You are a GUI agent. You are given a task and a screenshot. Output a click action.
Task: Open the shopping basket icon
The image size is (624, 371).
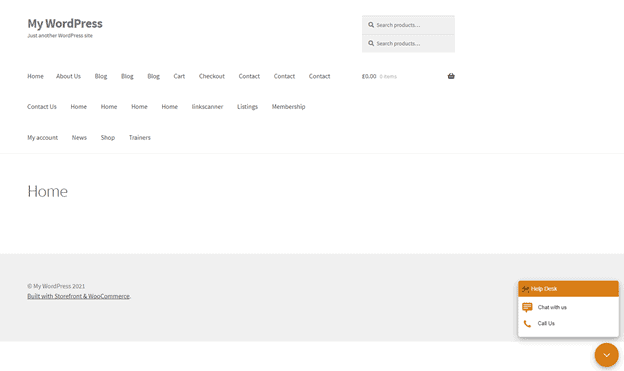click(x=451, y=76)
